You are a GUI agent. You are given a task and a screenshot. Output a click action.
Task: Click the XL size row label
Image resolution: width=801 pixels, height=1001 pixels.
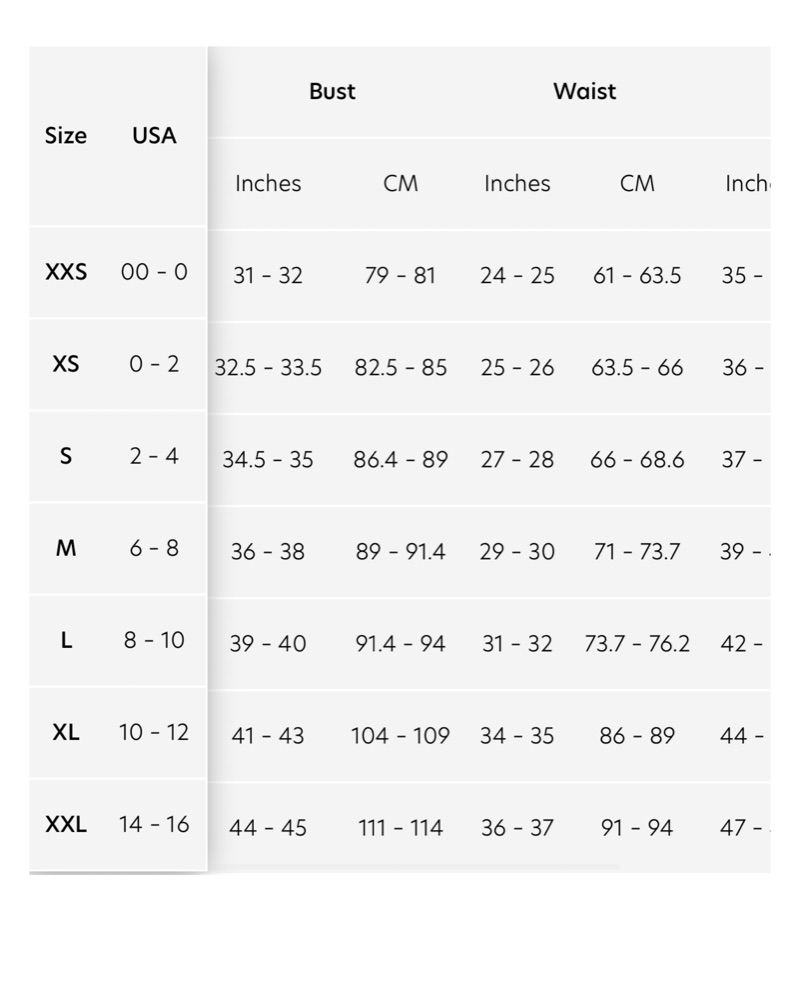point(66,732)
